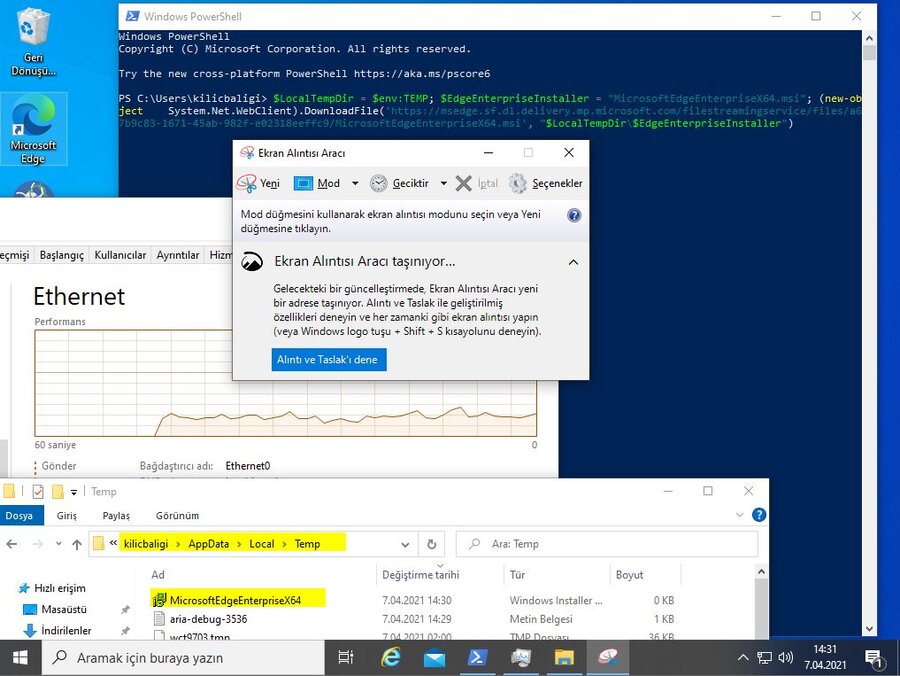Click the Windows Start button

(x=20, y=658)
